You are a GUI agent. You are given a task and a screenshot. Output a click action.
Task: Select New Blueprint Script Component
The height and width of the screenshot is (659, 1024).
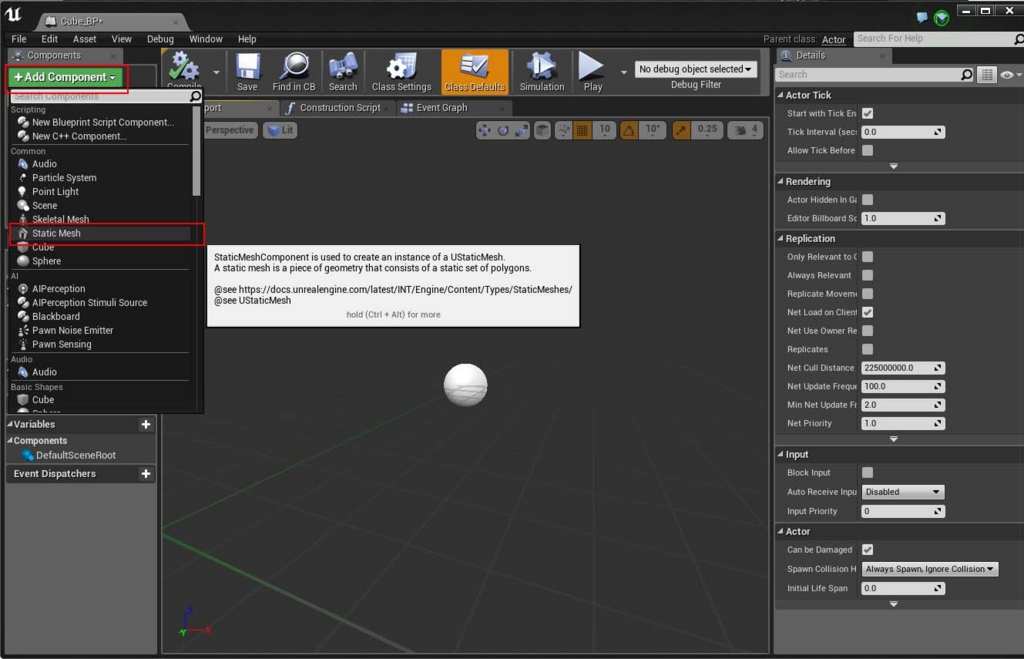pyautogui.click(x=103, y=123)
